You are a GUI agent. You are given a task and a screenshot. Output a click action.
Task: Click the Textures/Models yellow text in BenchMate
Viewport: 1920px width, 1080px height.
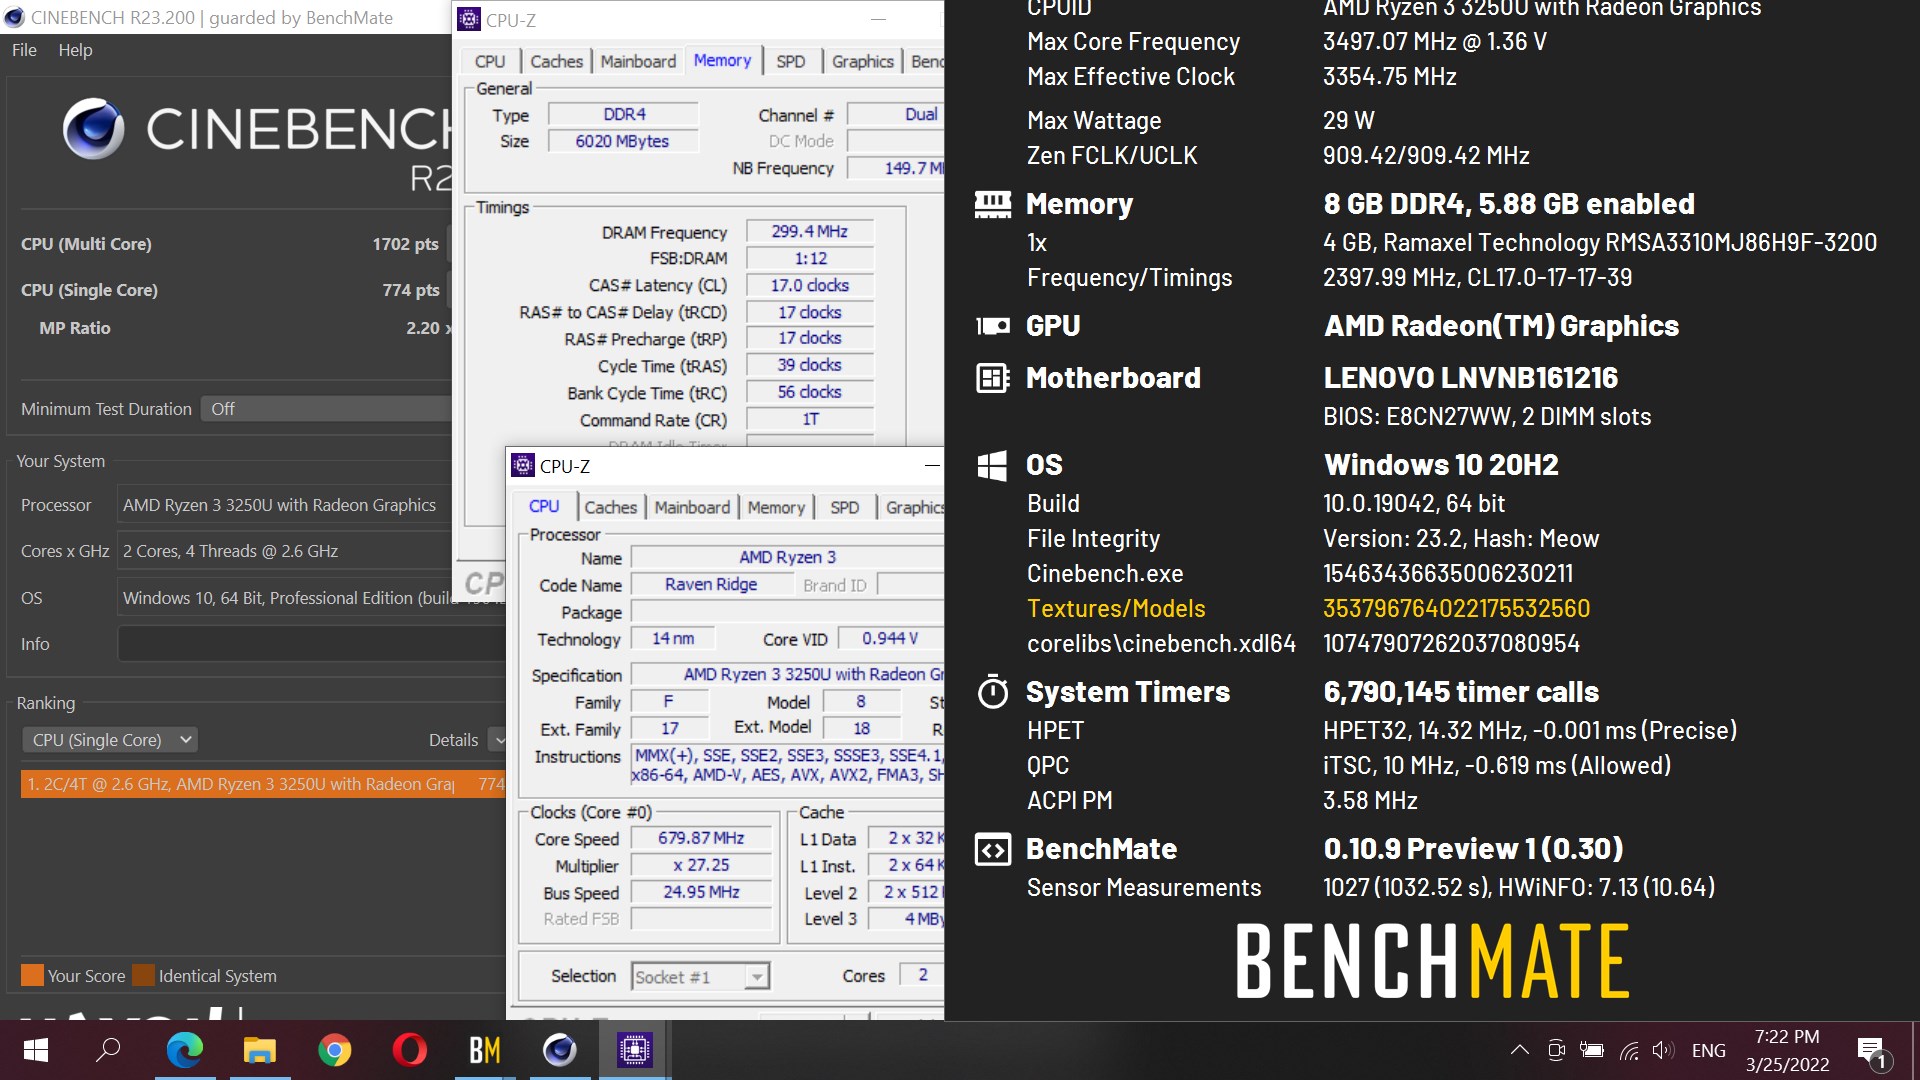pyautogui.click(x=1116, y=608)
